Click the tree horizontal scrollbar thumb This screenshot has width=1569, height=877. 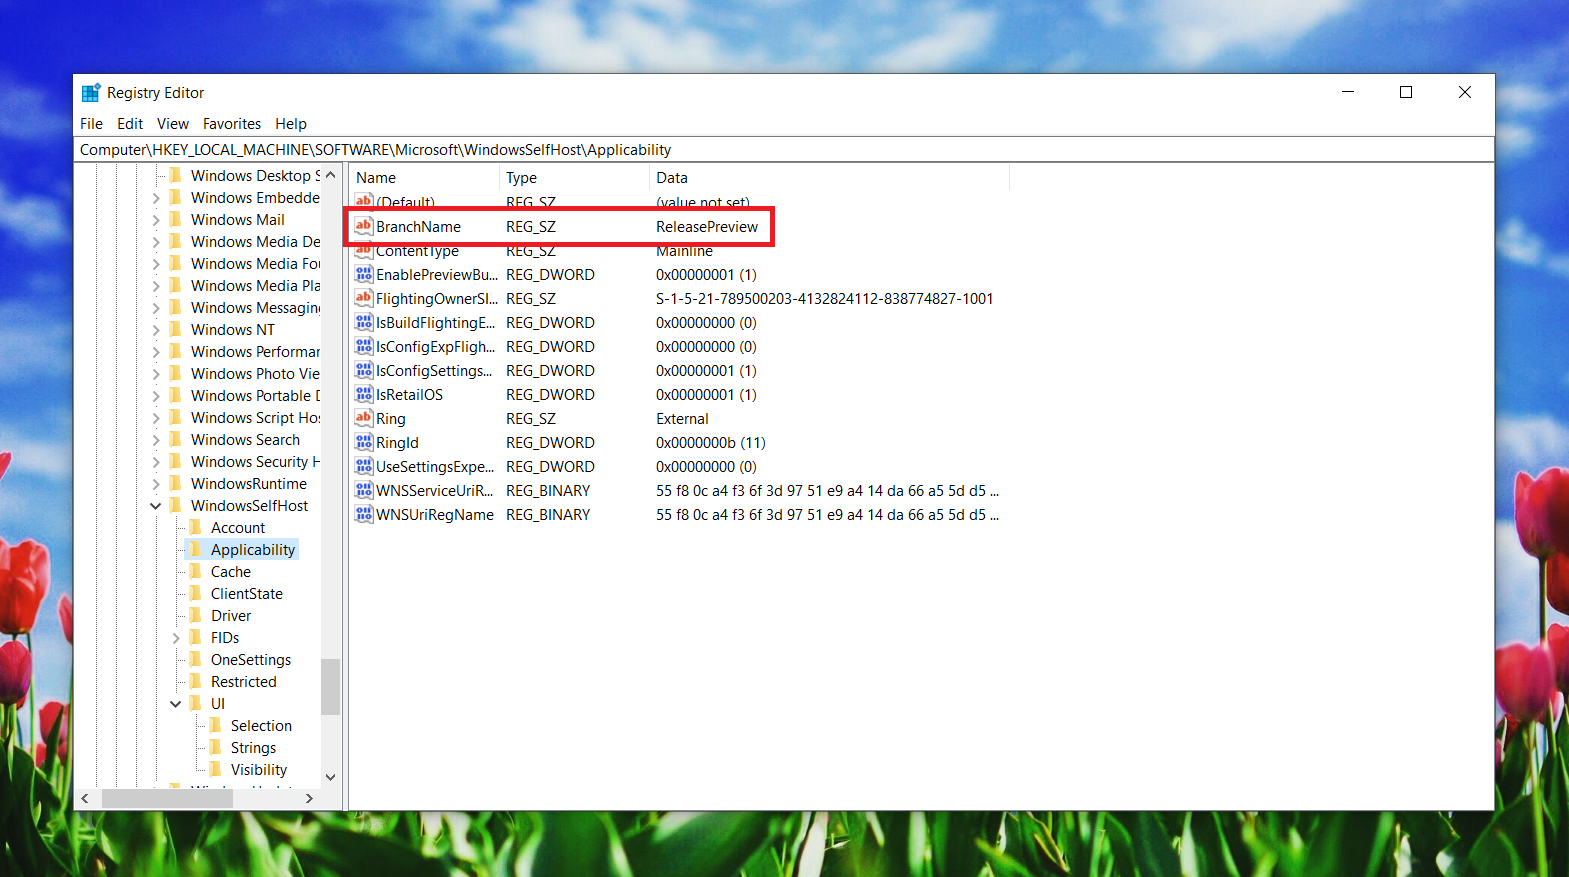click(x=167, y=798)
